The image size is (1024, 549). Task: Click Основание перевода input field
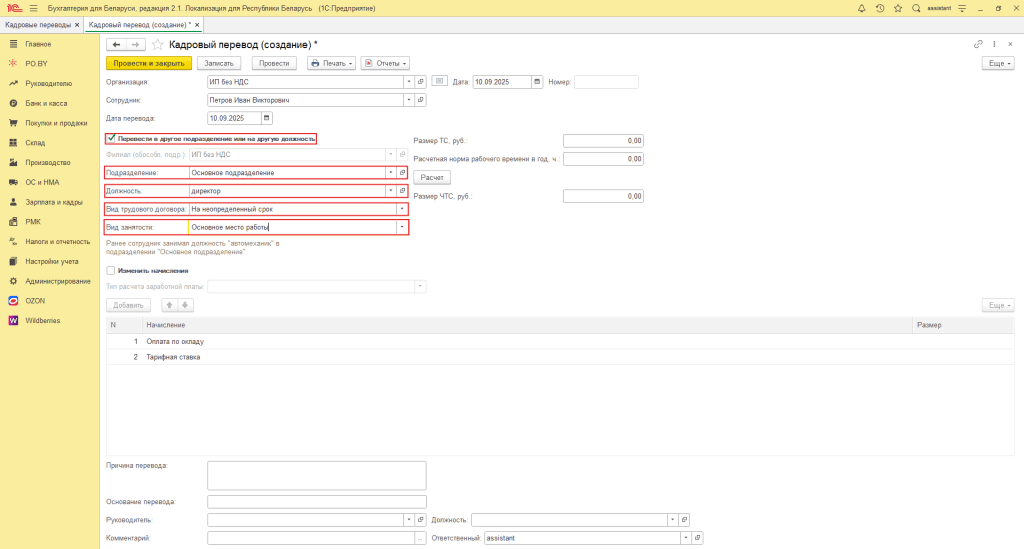point(317,502)
